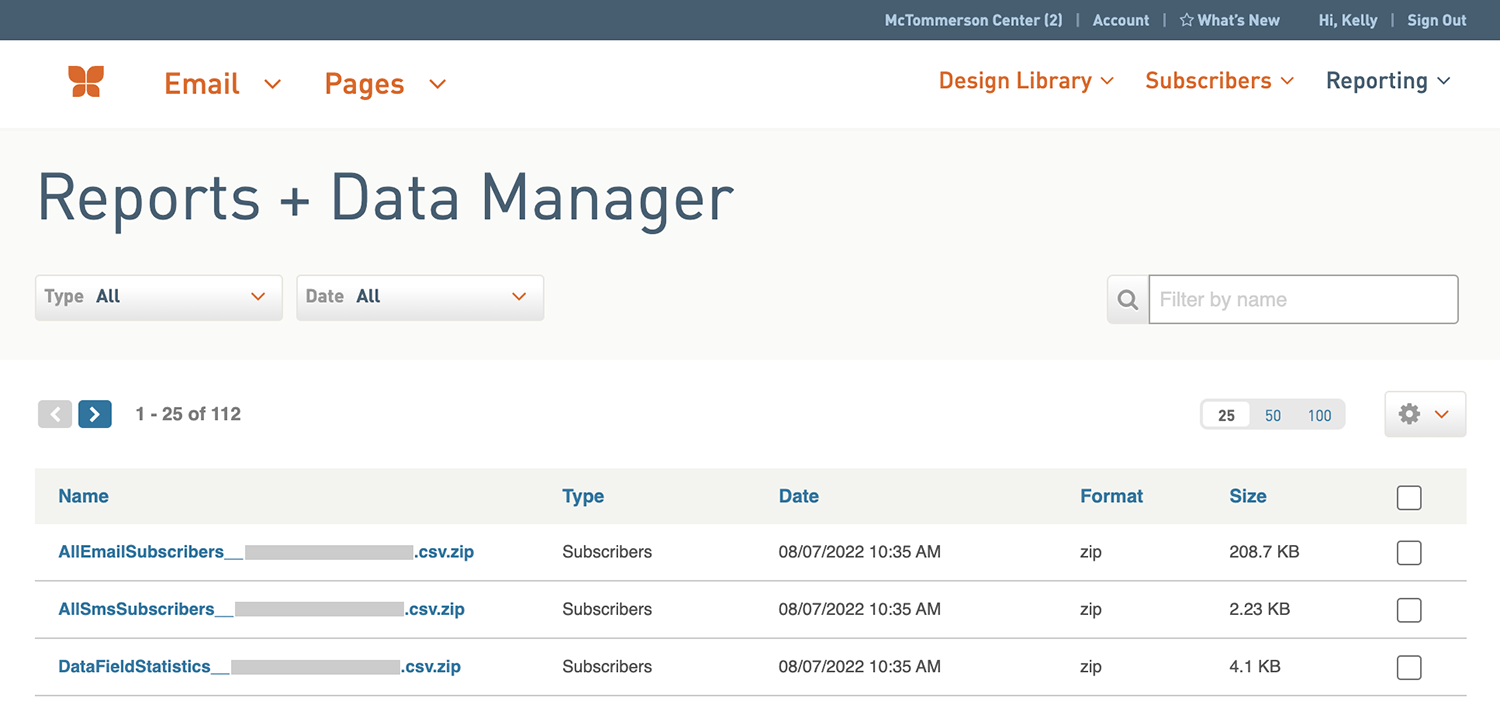The height and width of the screenshot is (701, 1500).
Task: Click the star icon beside What's New
Action: 1186,20
